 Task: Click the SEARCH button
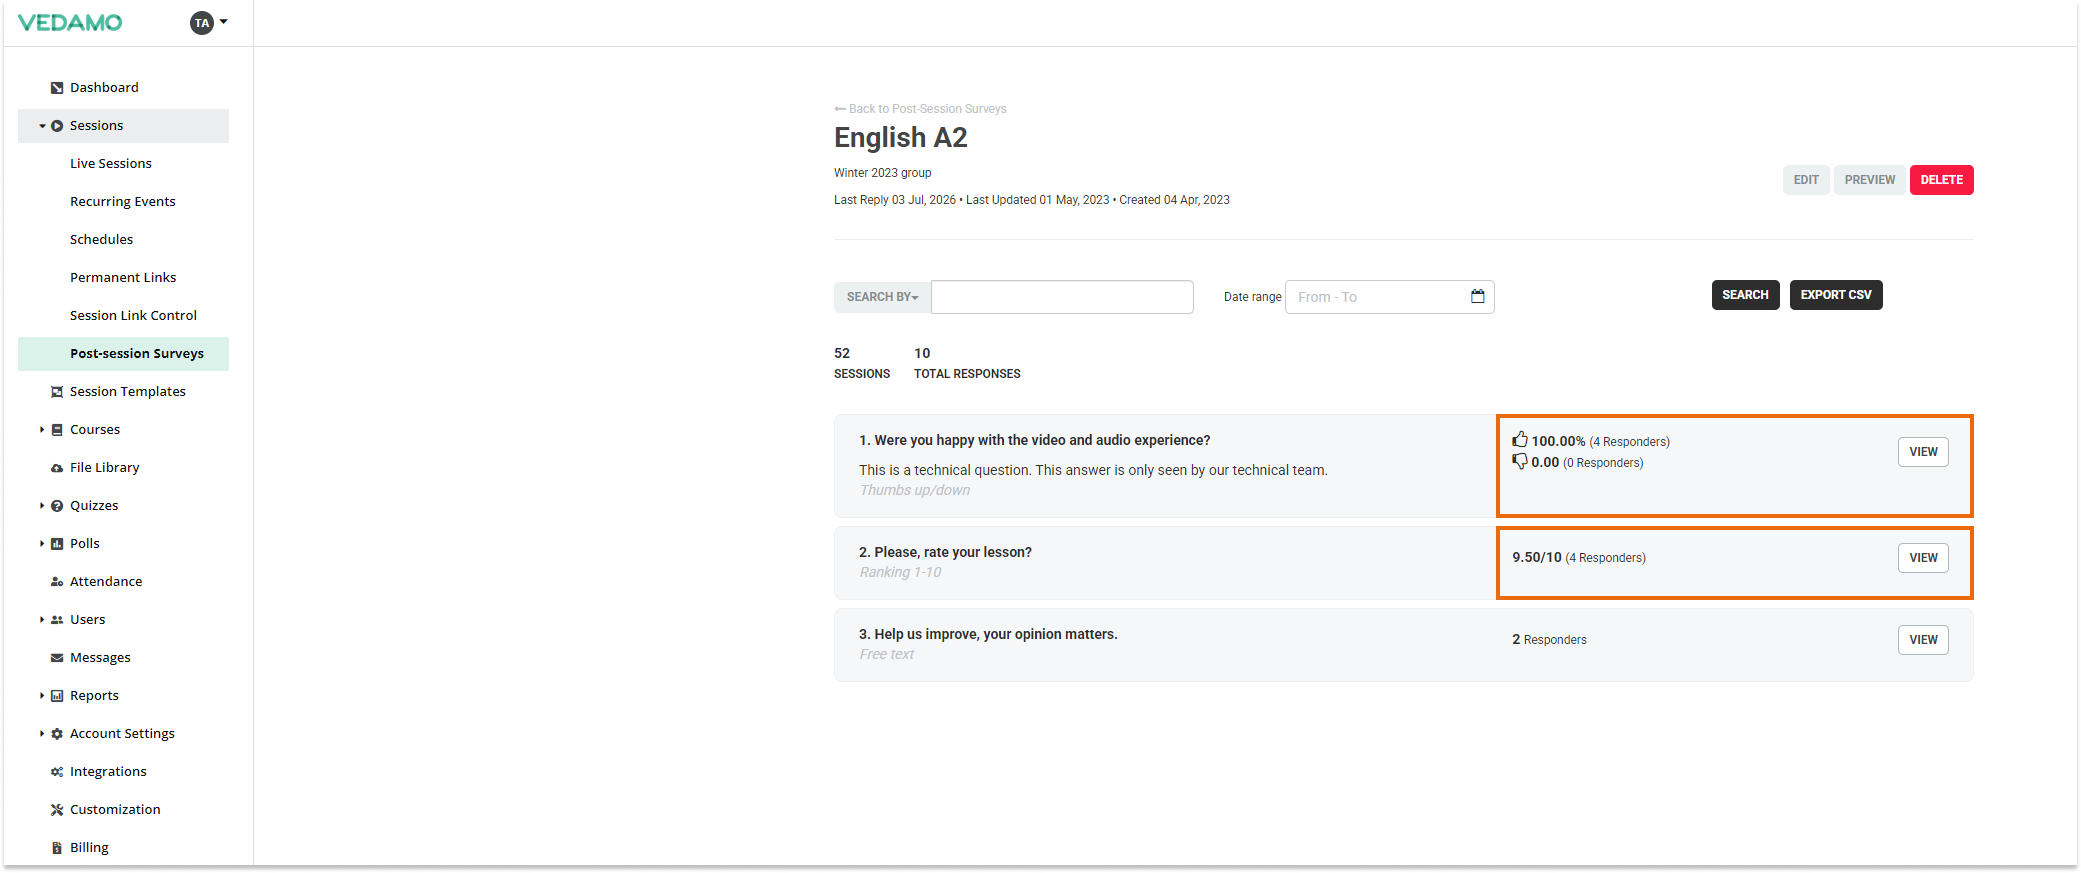click(1745, 295)
